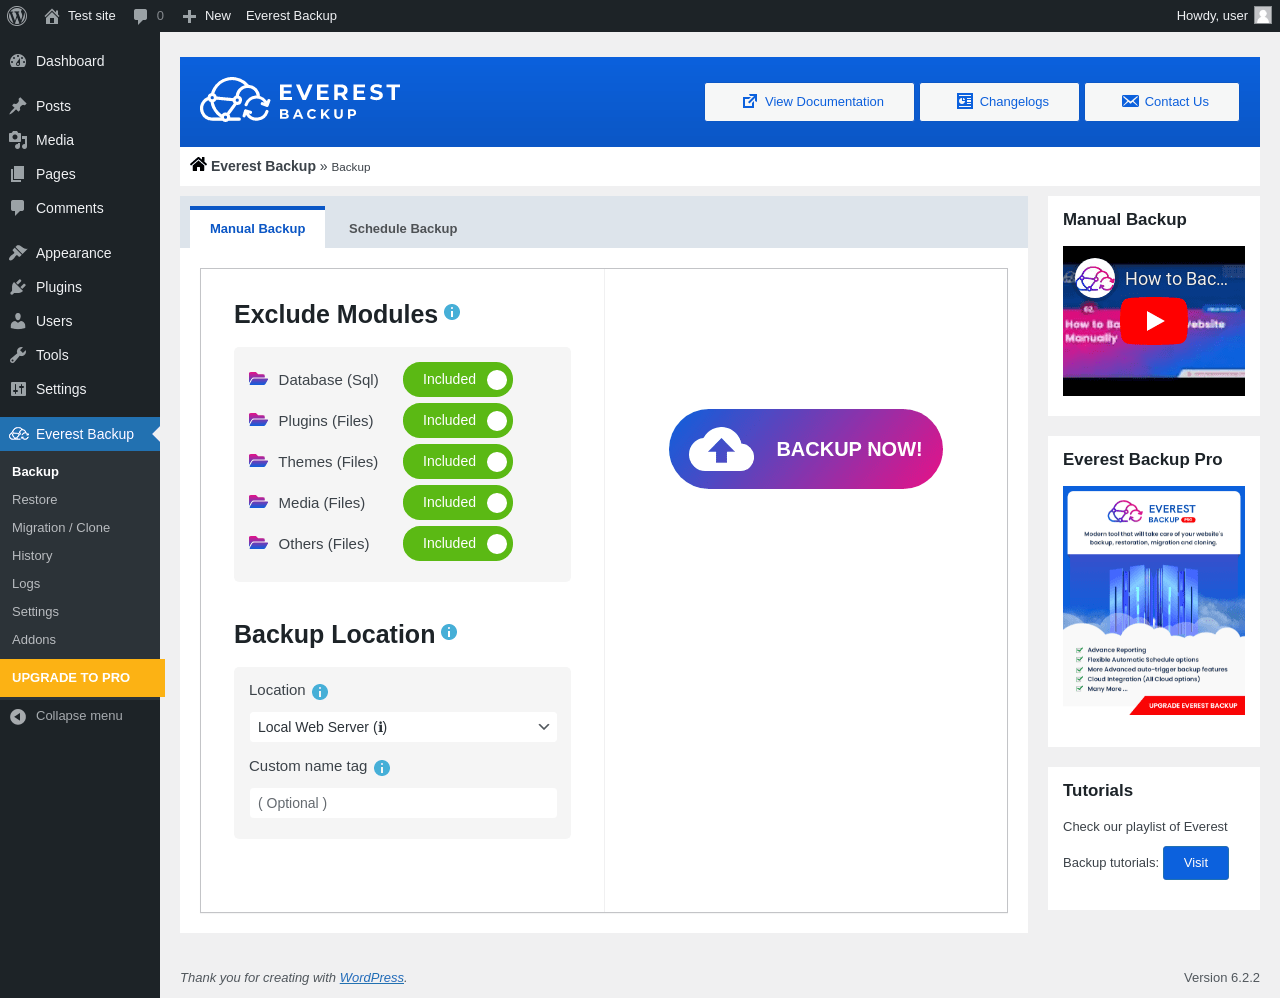
Task: Open Howdy, user account menu
Action: coord(1224,16)
